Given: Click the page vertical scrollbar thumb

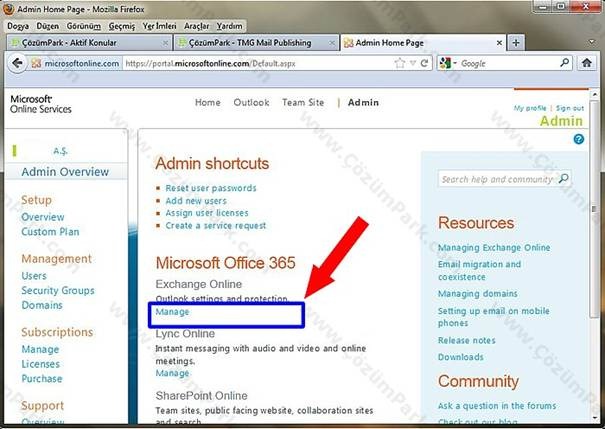Looking at the screenshot, I should pos(594,208).
